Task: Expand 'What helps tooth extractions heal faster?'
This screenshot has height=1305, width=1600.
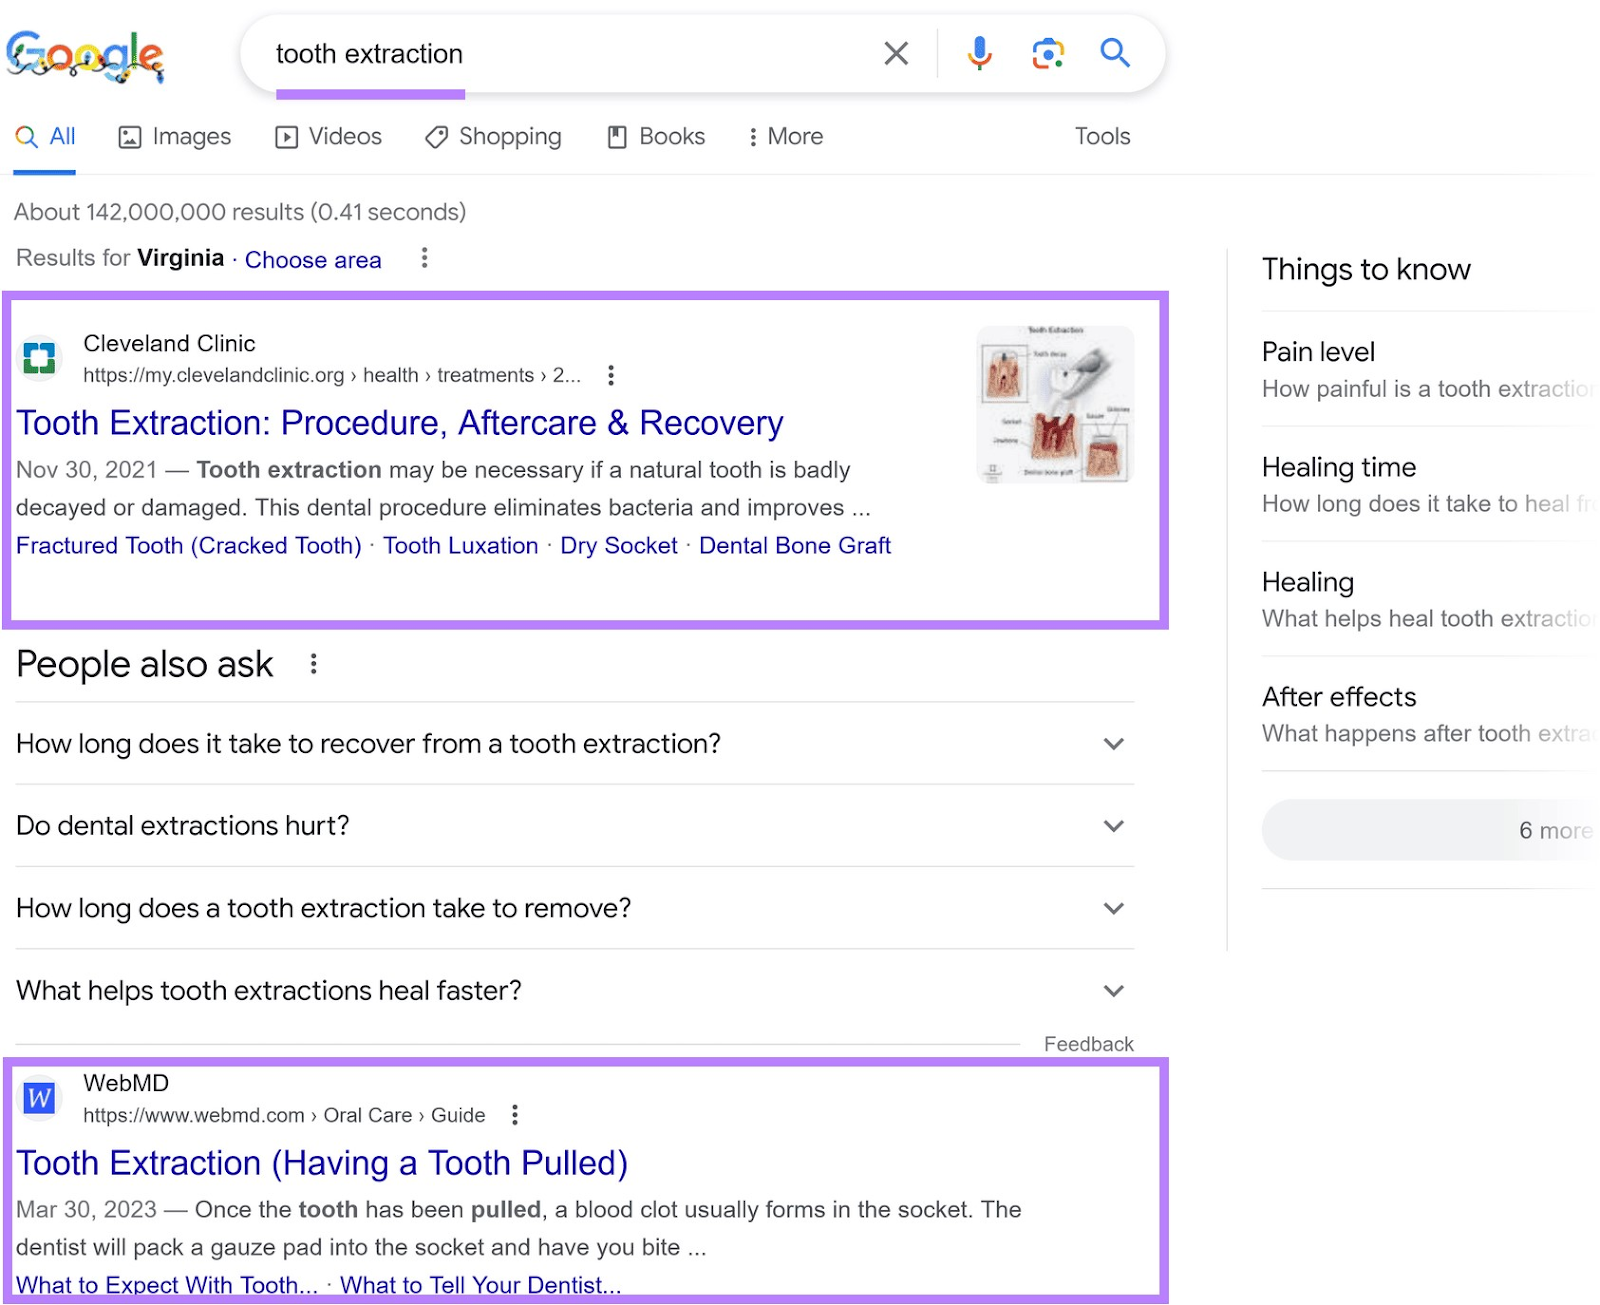Action: click(1112, 991)
